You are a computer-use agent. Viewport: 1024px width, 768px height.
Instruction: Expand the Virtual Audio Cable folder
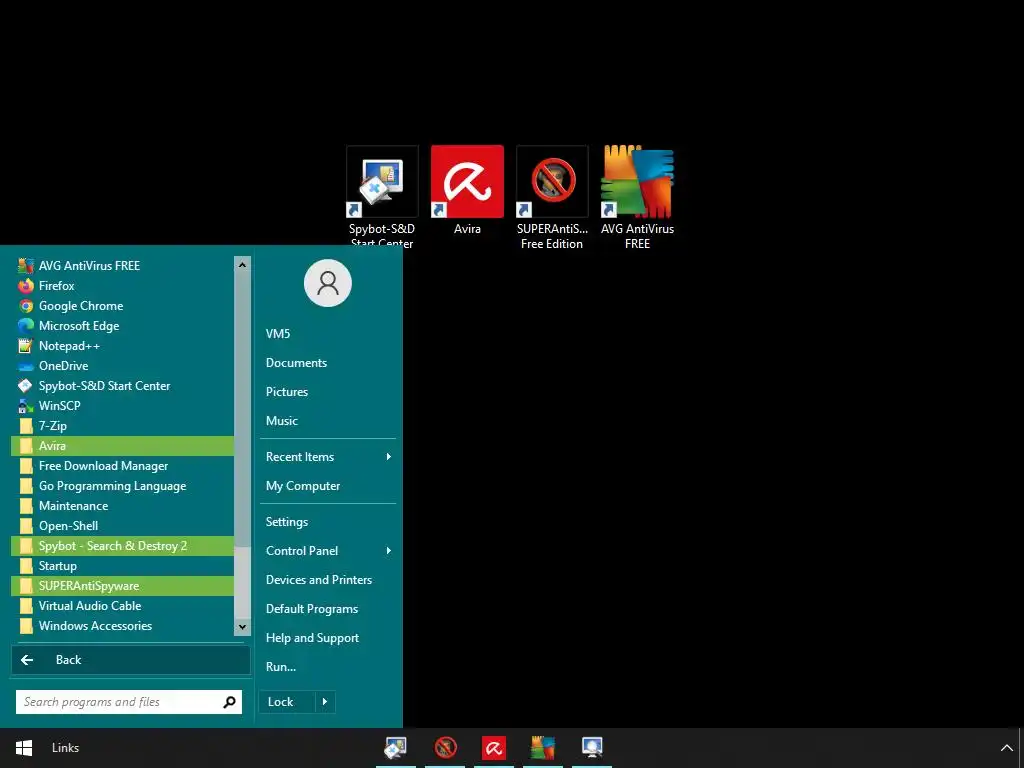click(x=122, y=605)
